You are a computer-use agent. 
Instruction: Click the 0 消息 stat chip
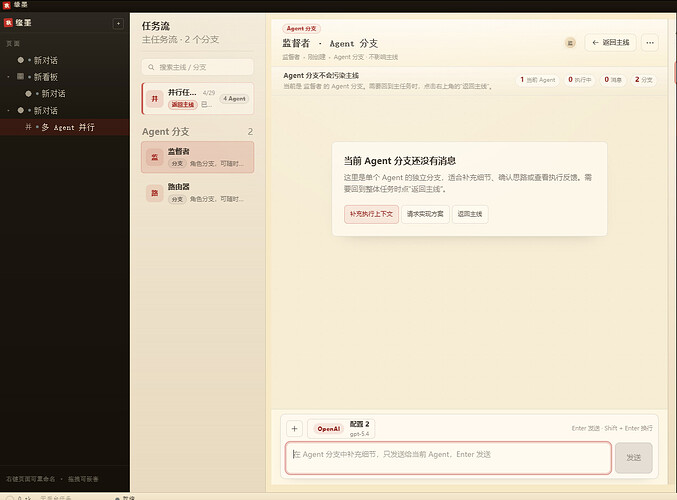(x=613, y=80)
